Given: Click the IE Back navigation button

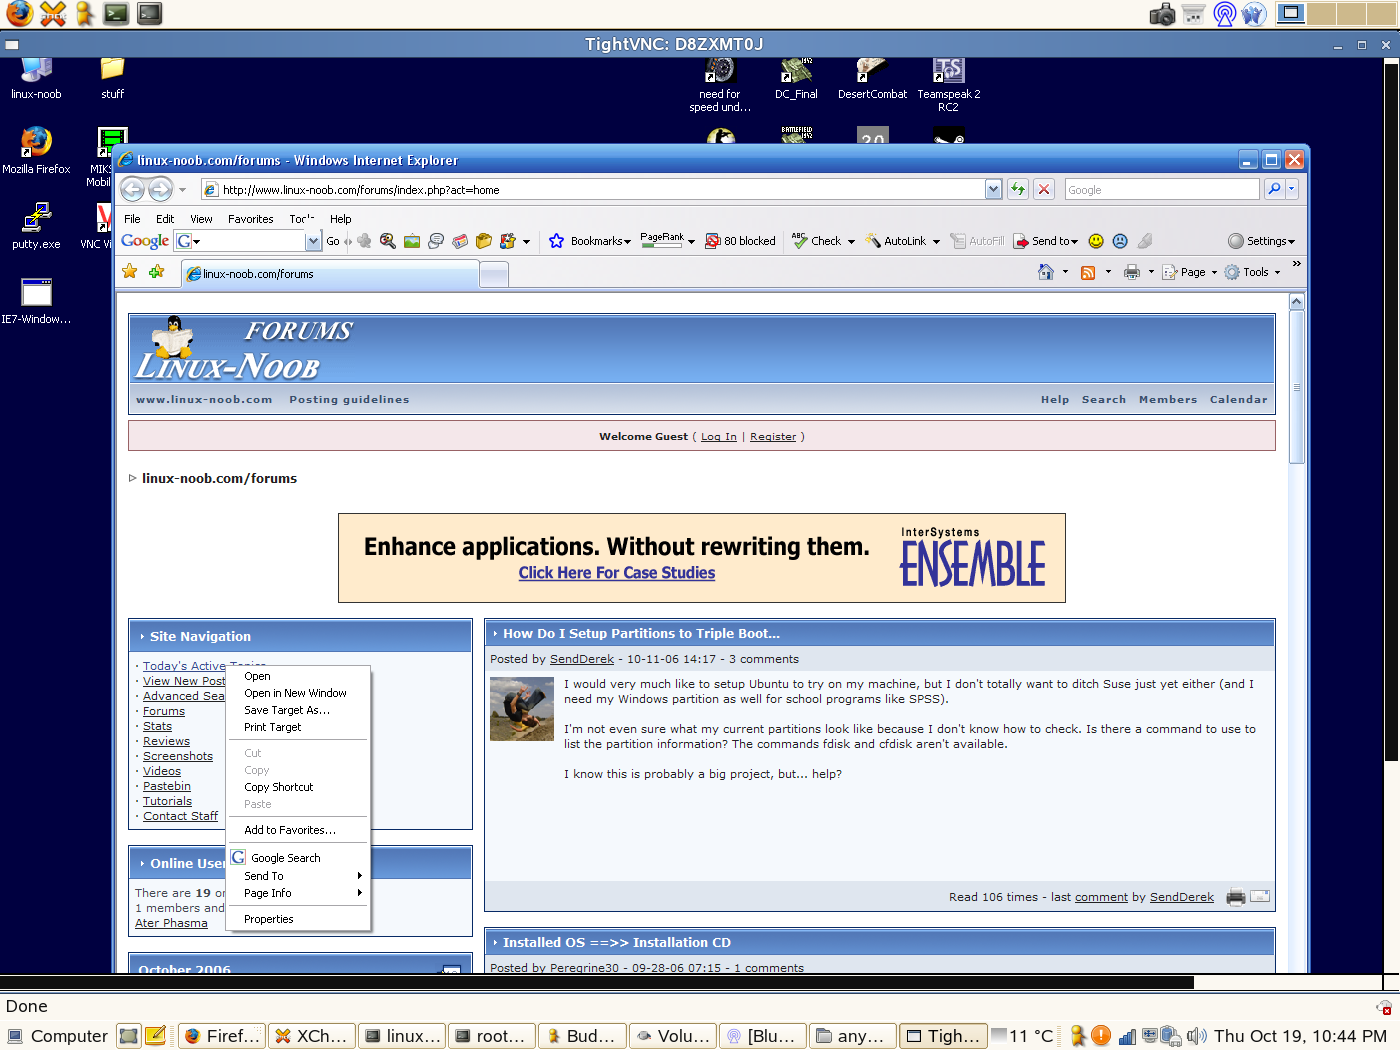Looking at the screenshot, I should tap(132, 189).
